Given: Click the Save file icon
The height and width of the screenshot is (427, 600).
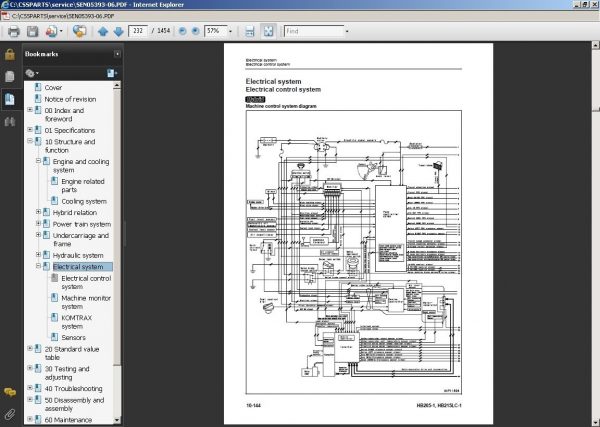Looking at the screenshot, I should point(33,31).
